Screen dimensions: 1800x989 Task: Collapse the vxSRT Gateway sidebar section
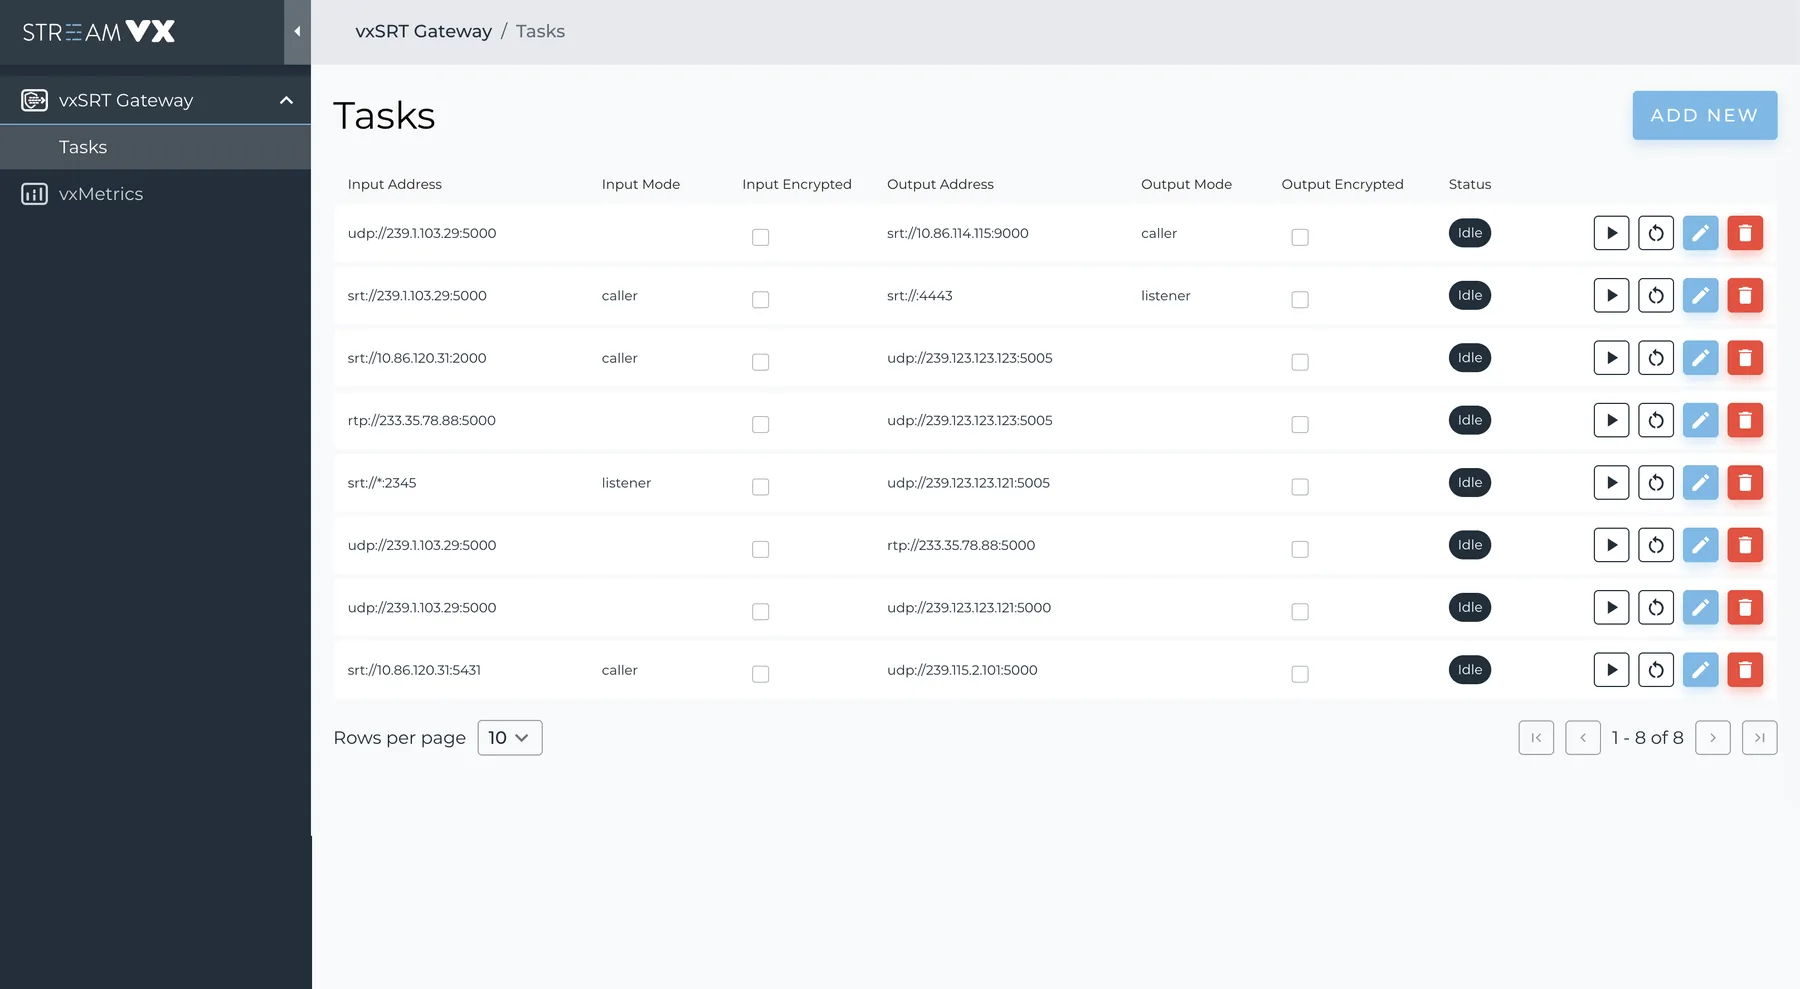[x=286, y=100]
